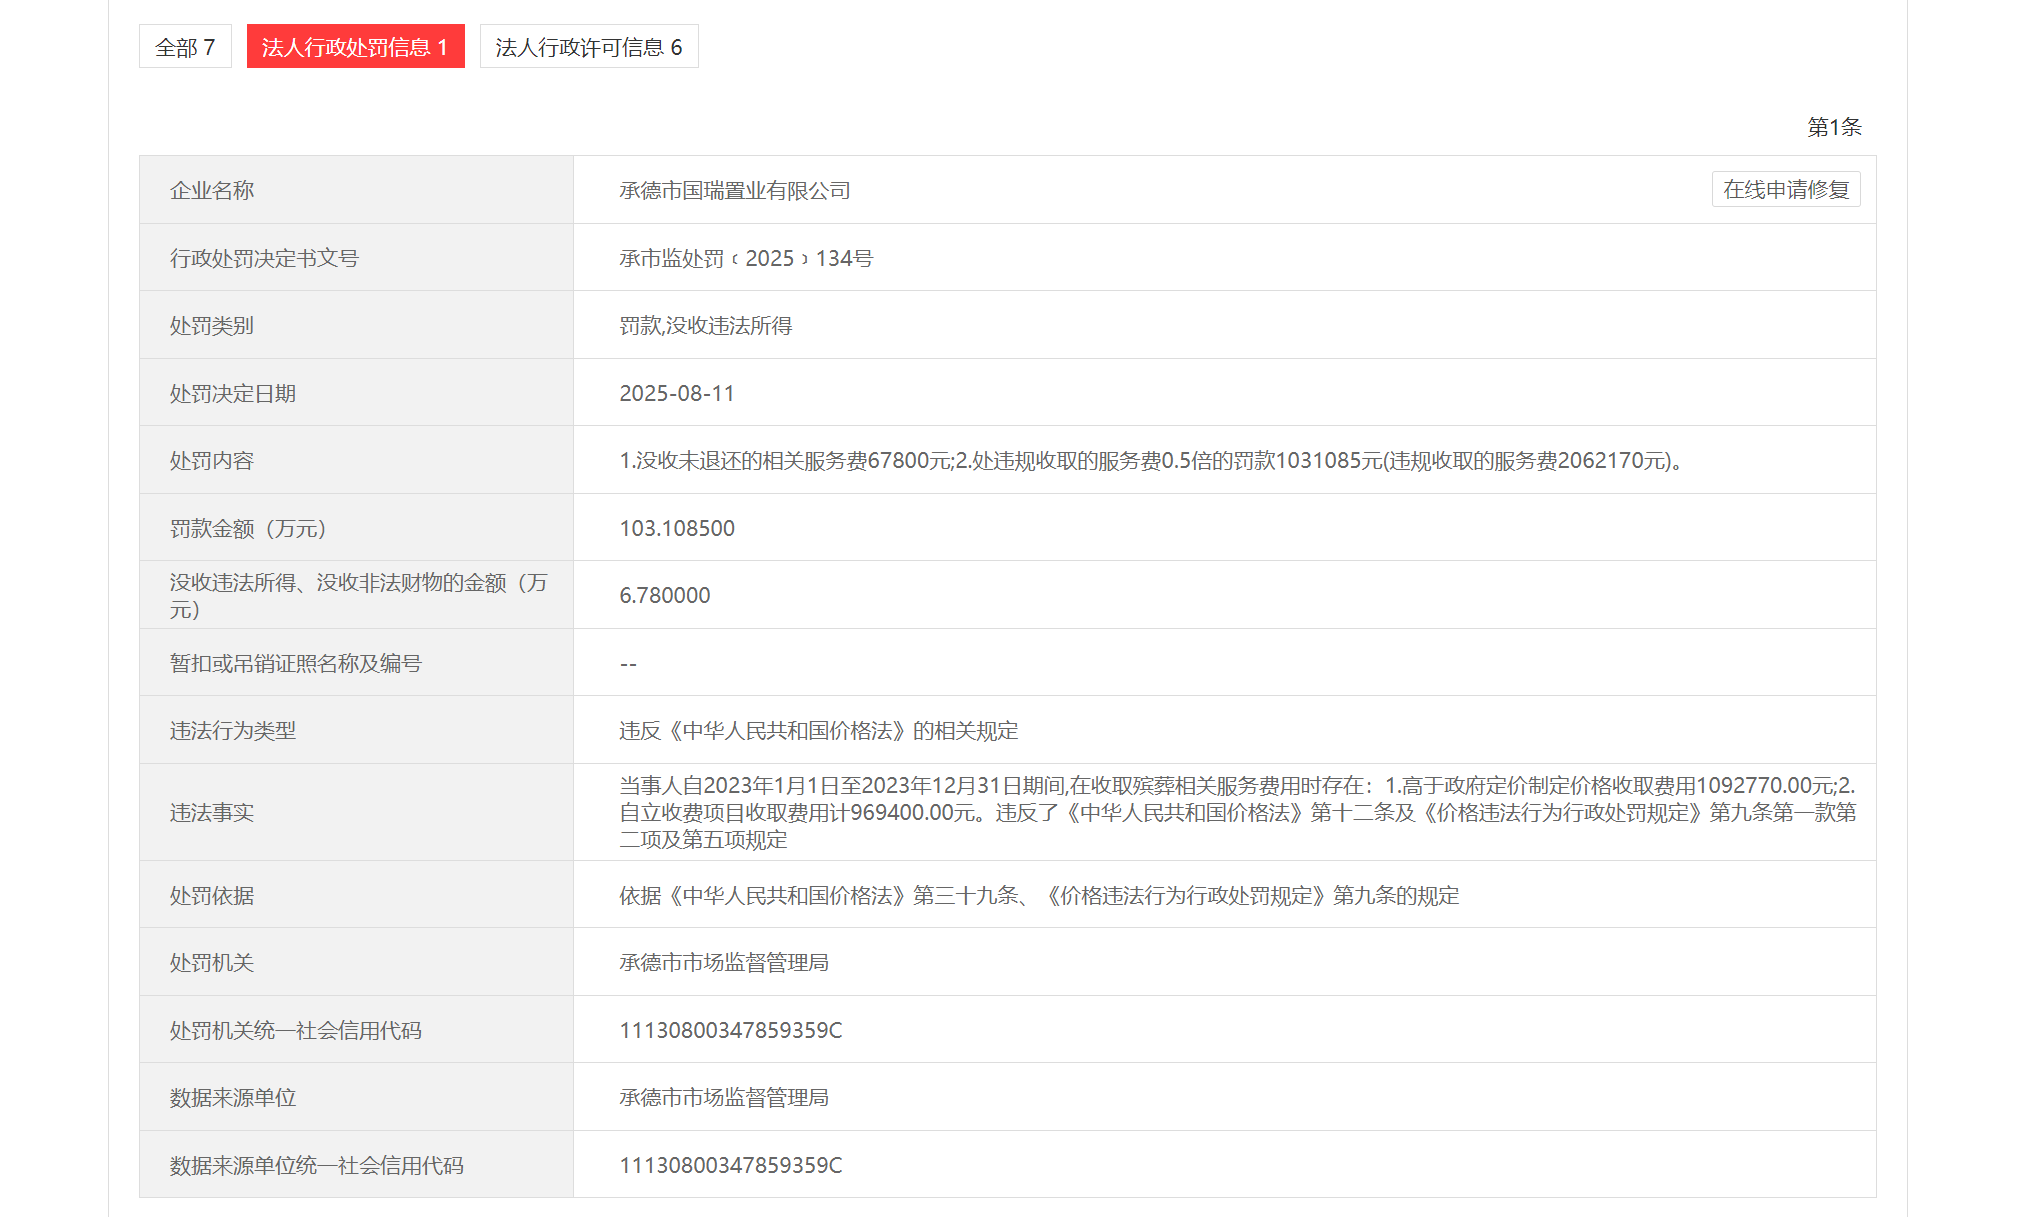The image size is (2025, 1217).
Task: Click the 处罚依据 label
Action: [x=212, y=896]
